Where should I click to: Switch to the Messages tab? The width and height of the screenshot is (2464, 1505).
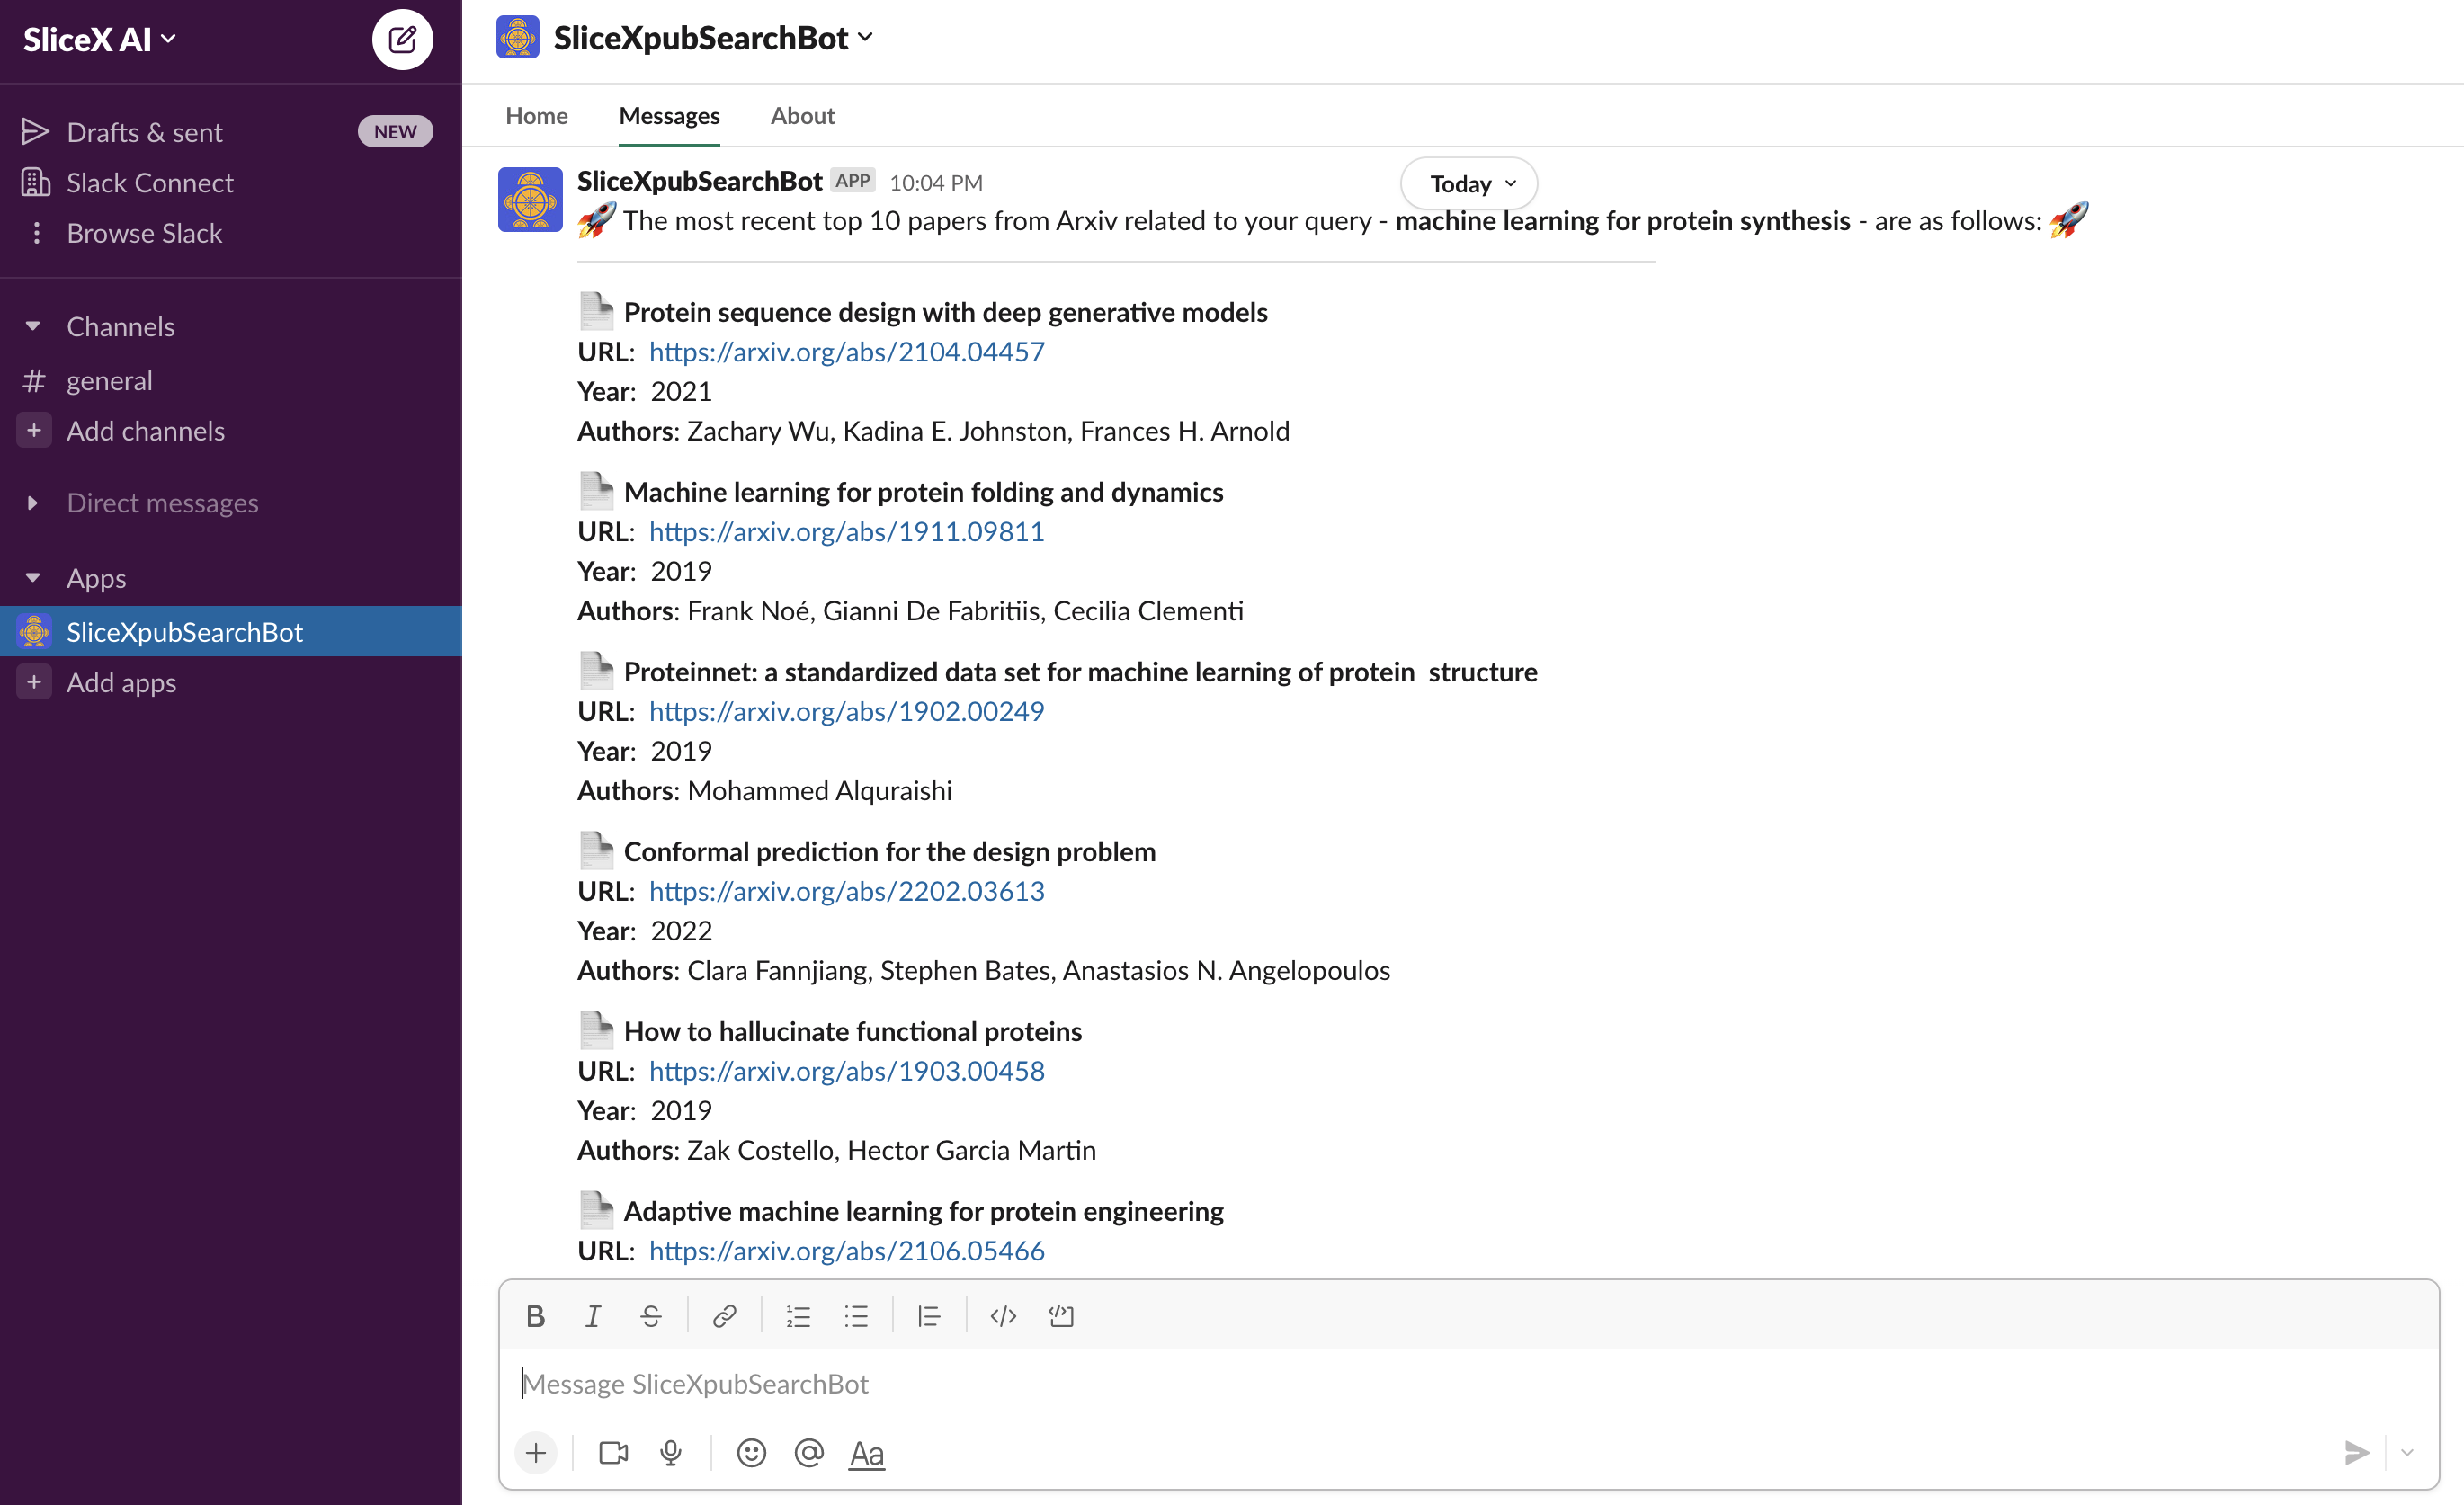(x=669, y=116)
